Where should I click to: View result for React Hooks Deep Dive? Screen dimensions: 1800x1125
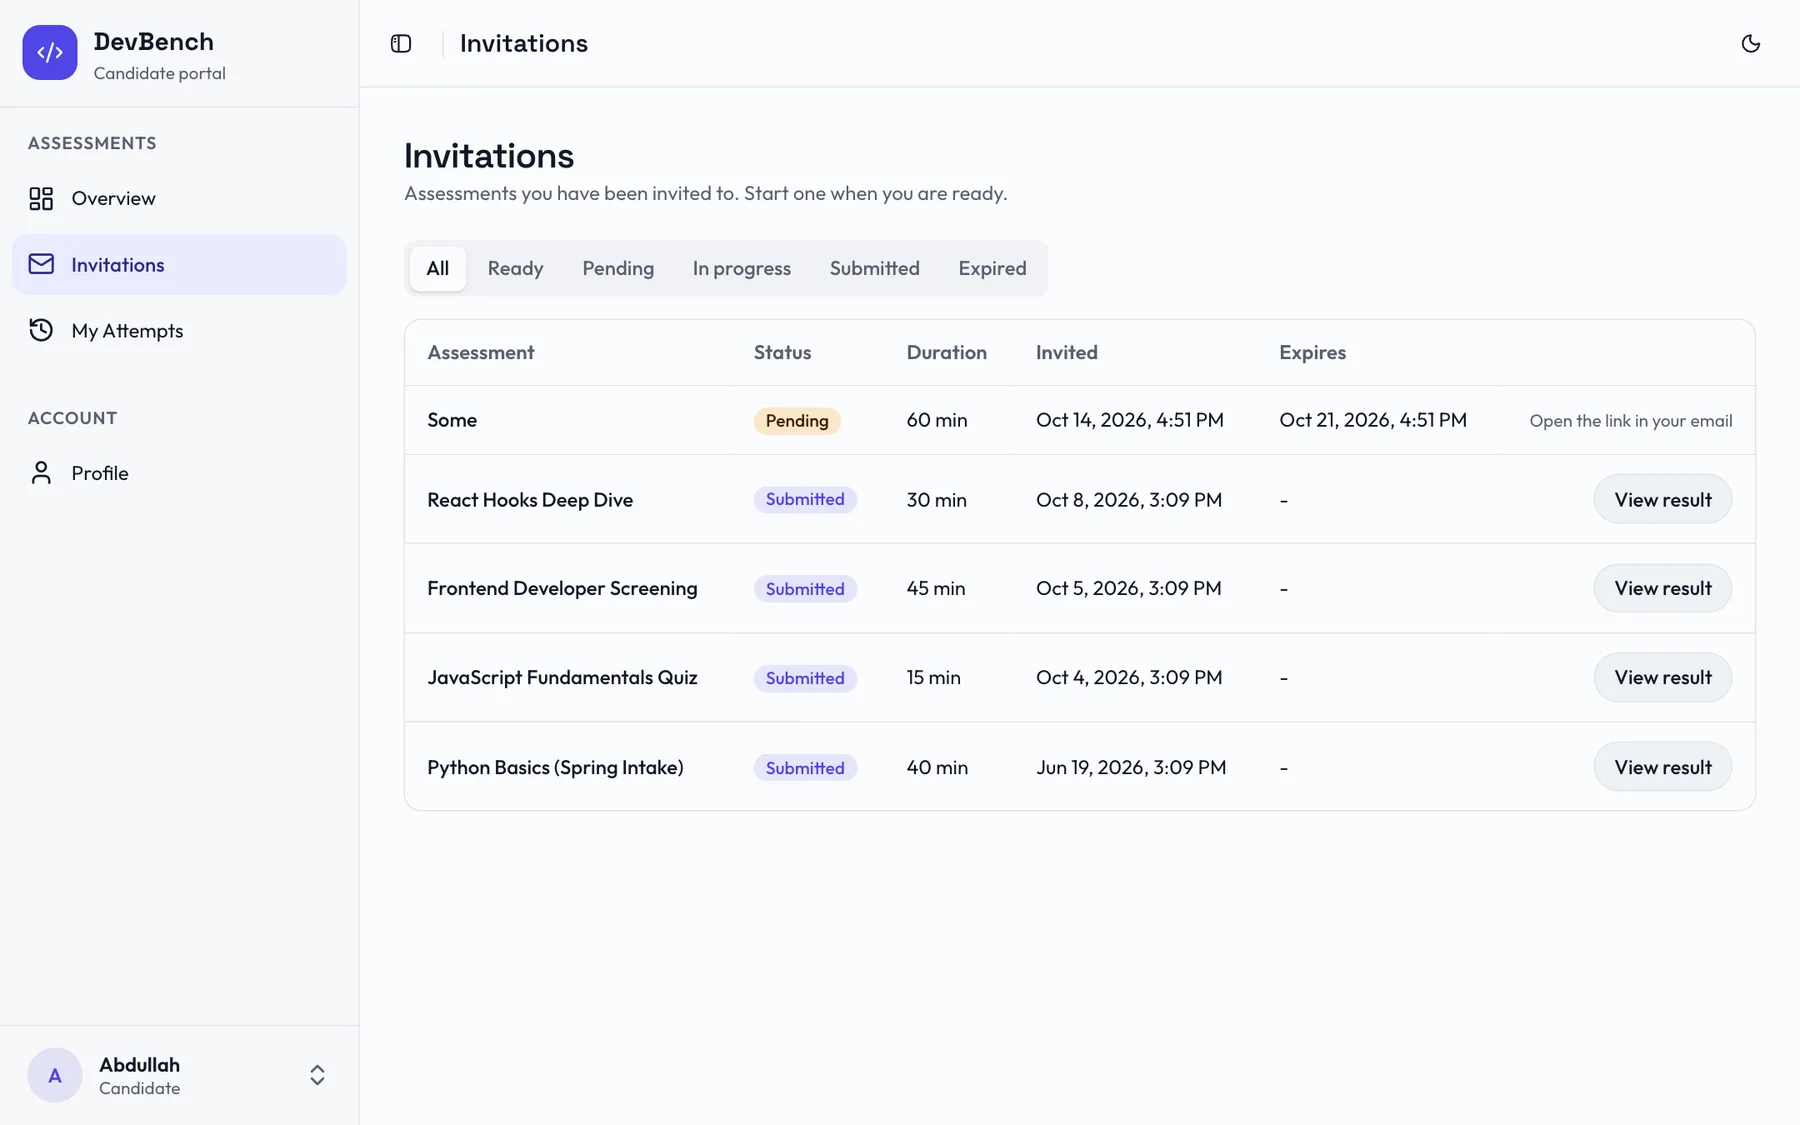(x=1662, y=499)
